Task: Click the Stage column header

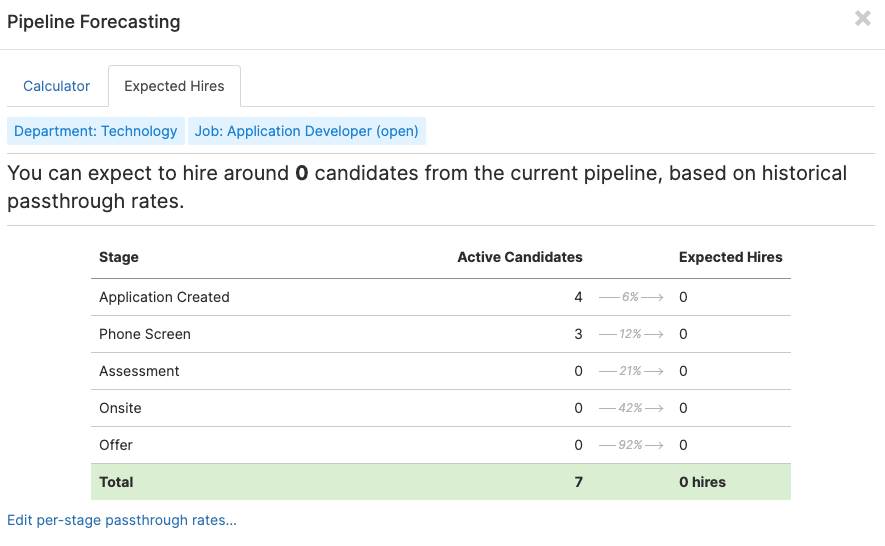Action: pyautogui.click(x=119, y=257)
